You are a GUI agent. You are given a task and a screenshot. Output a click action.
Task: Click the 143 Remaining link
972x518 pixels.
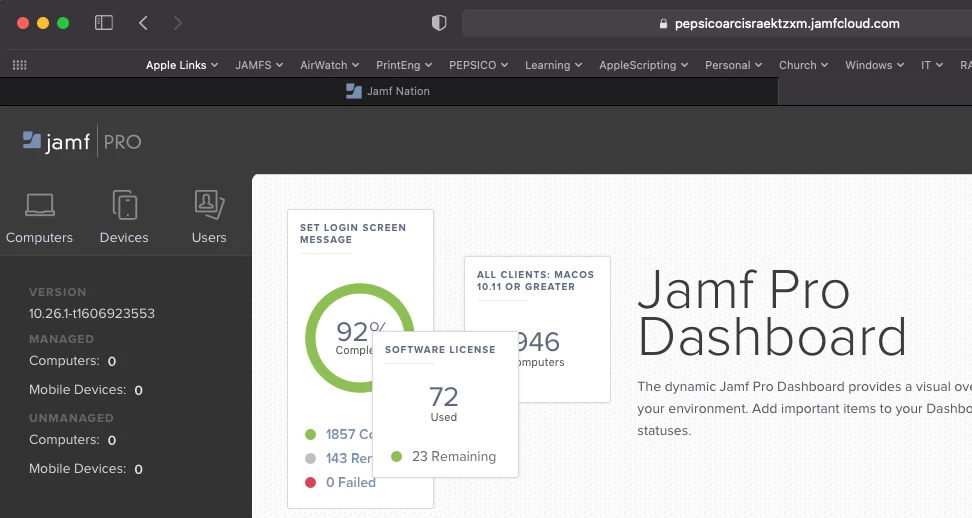[x=348, y=459]
